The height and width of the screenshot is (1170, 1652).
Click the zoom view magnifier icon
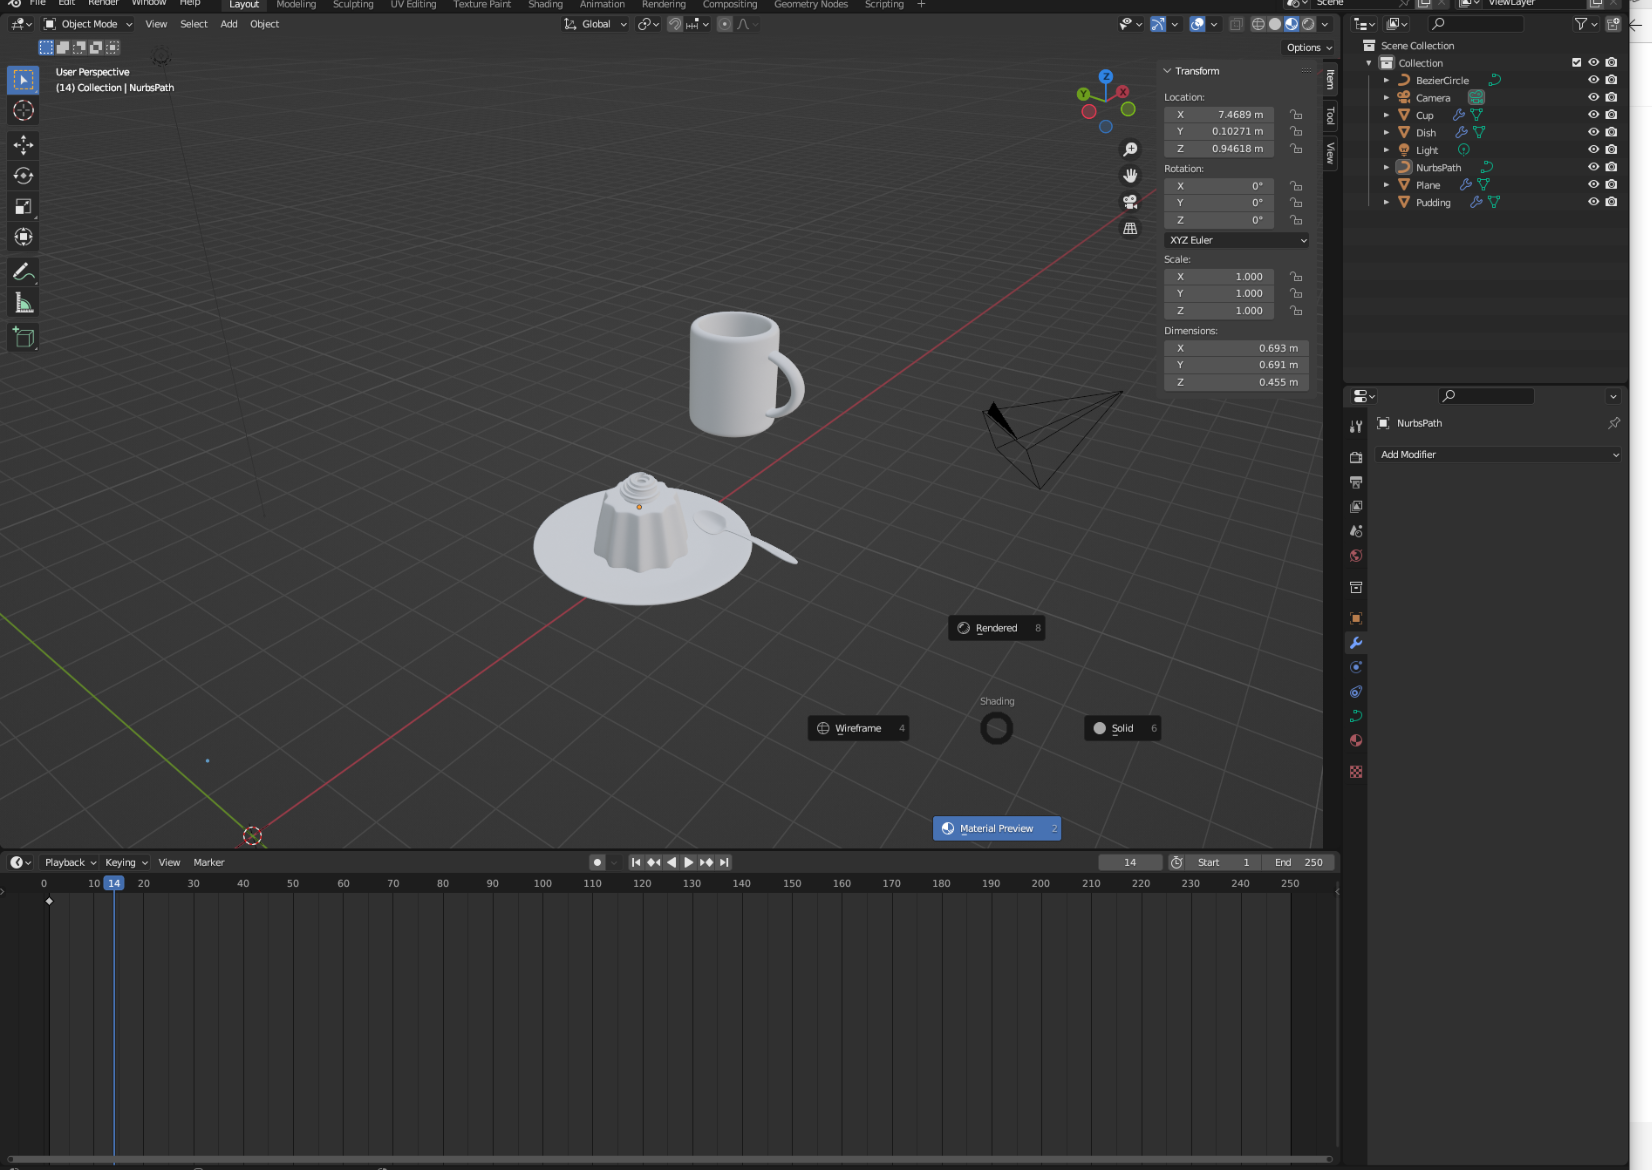pos(1130,149)
